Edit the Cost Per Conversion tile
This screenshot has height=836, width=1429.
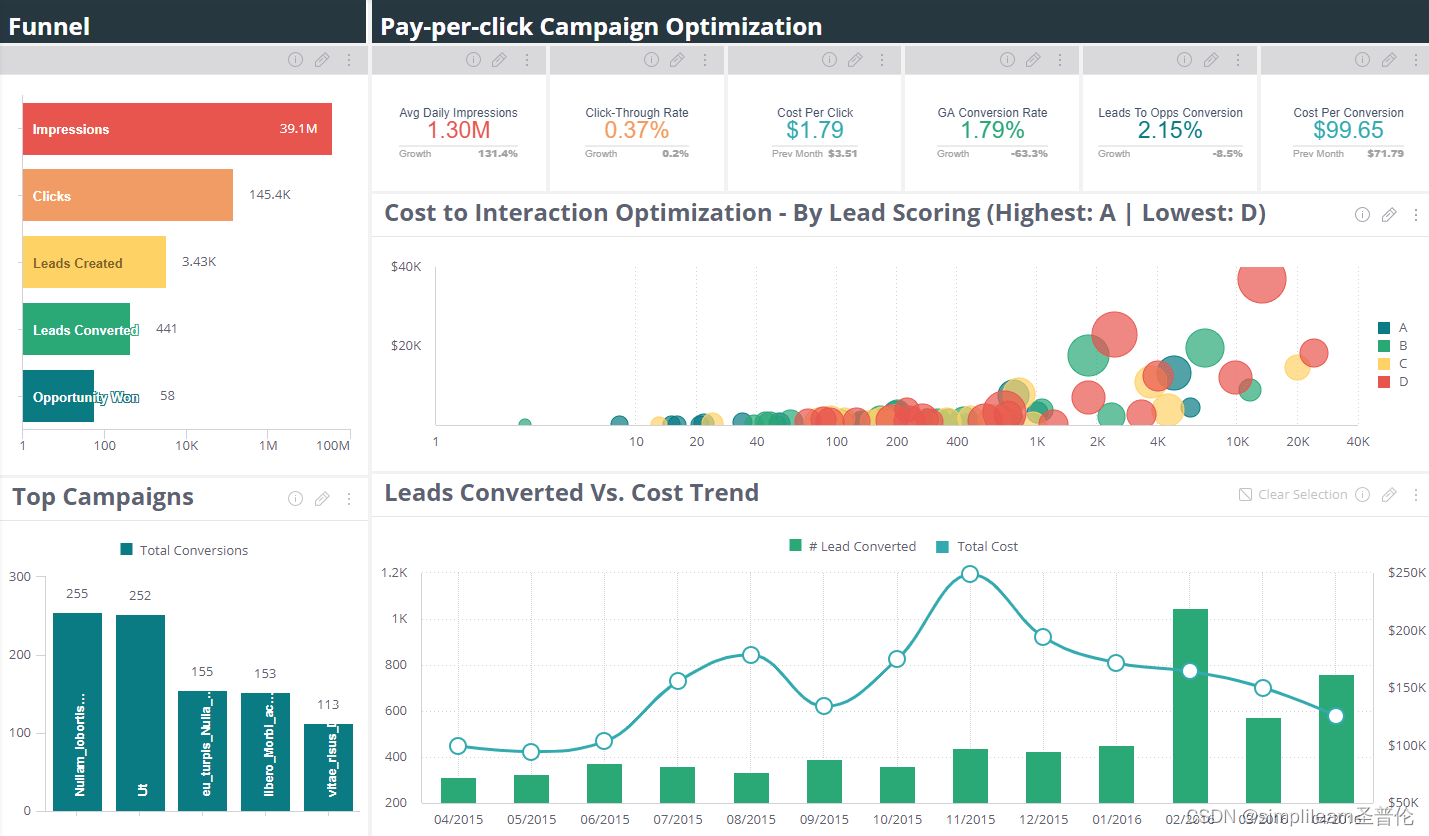coord(1389,60)
